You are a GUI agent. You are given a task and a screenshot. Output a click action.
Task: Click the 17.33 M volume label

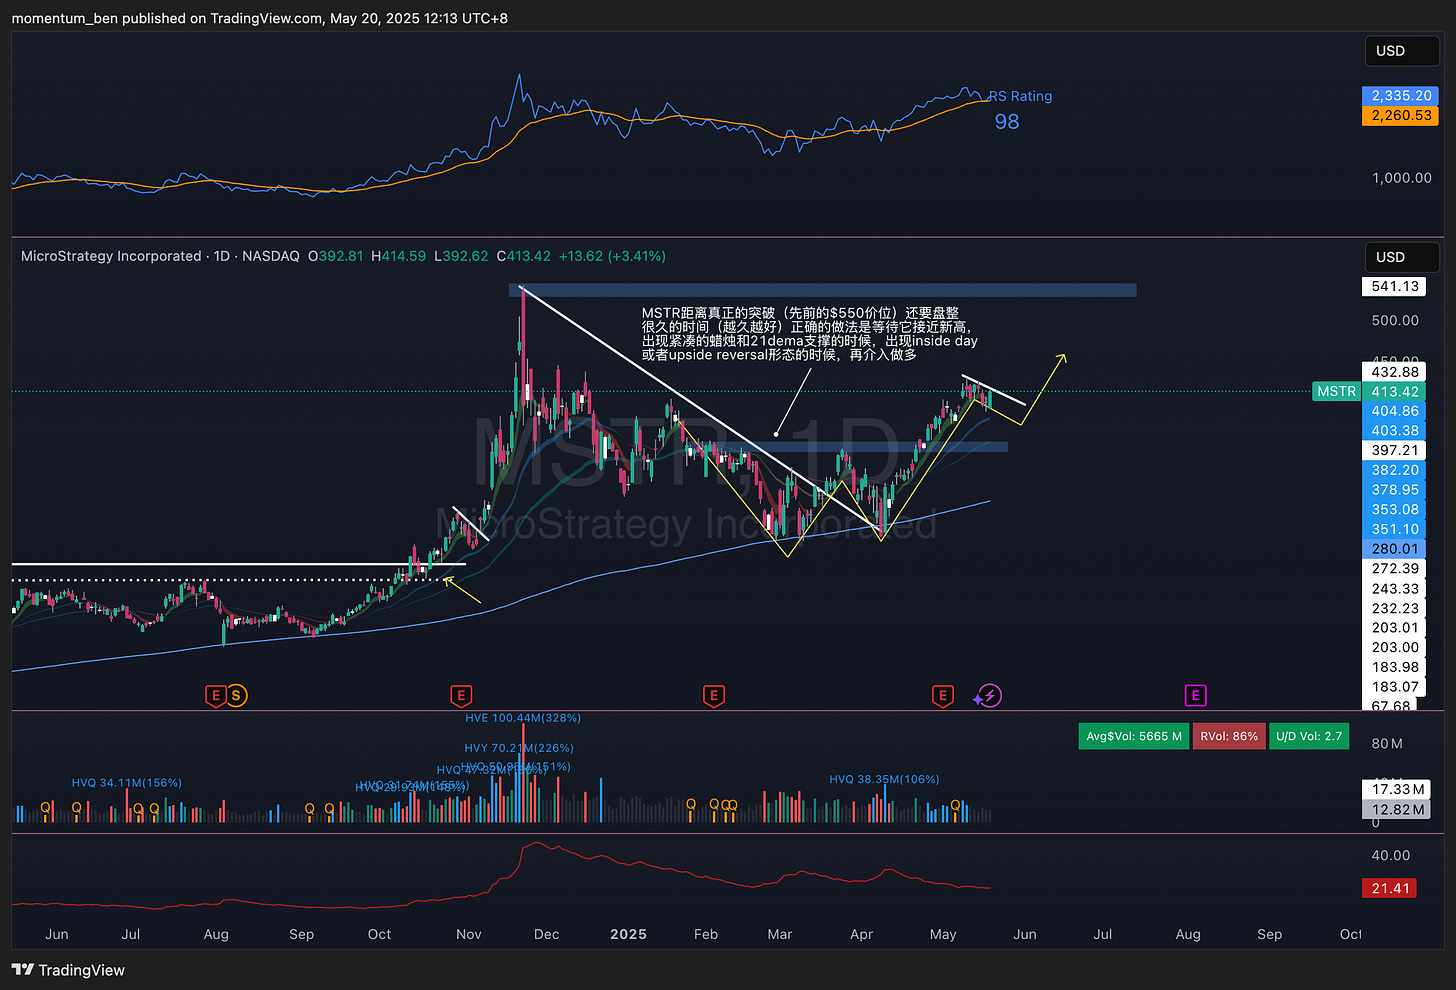coord(1397,789)
